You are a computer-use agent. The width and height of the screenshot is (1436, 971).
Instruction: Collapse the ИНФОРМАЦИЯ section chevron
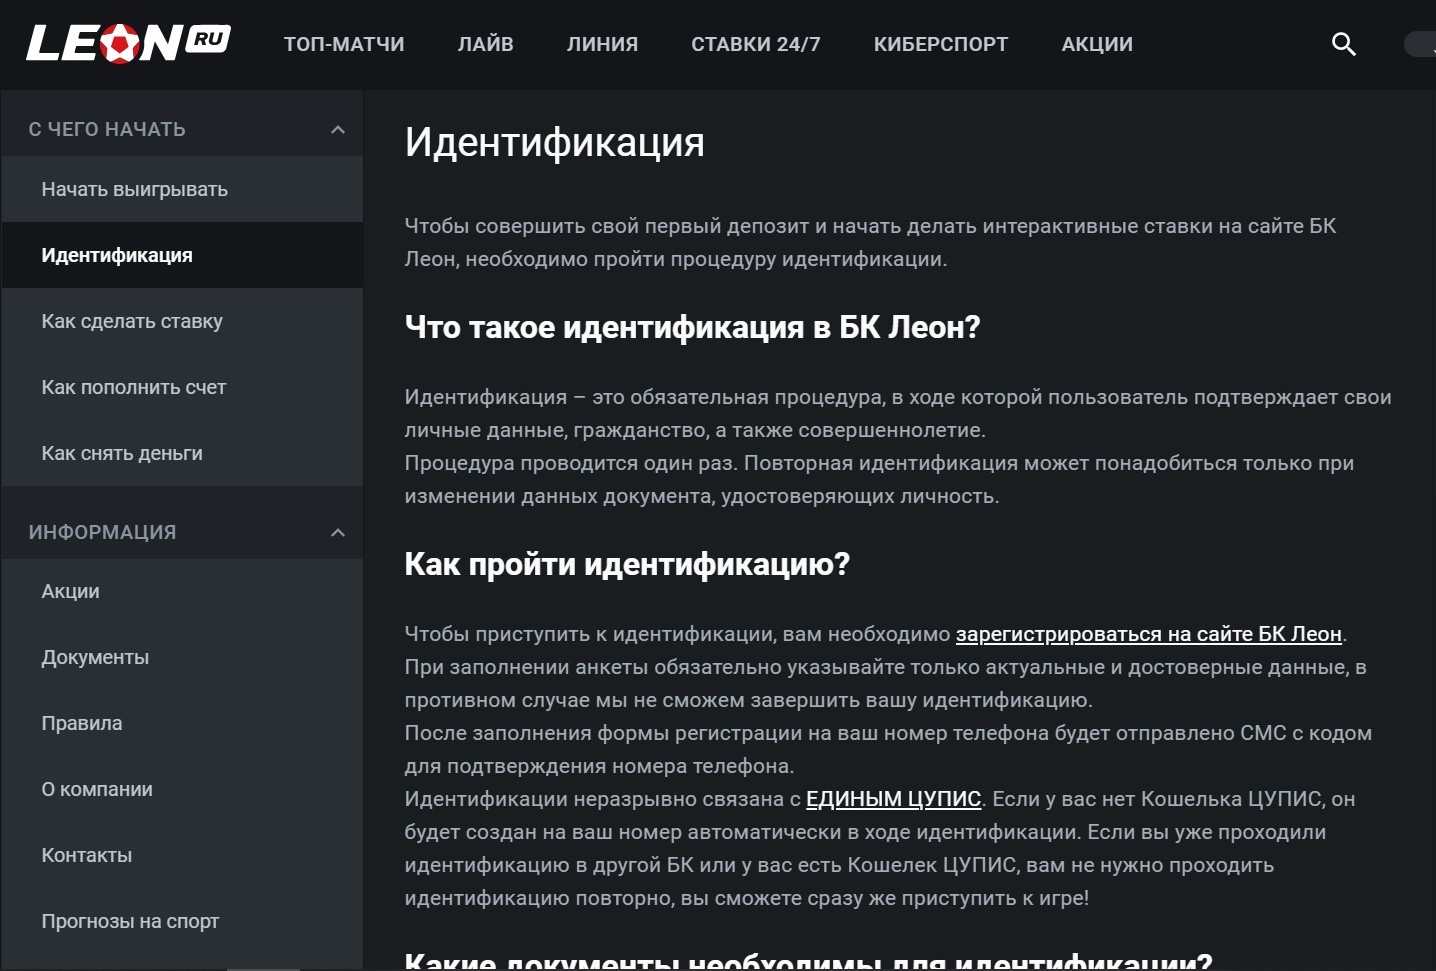pyautogui.click(x=338, y=532)
